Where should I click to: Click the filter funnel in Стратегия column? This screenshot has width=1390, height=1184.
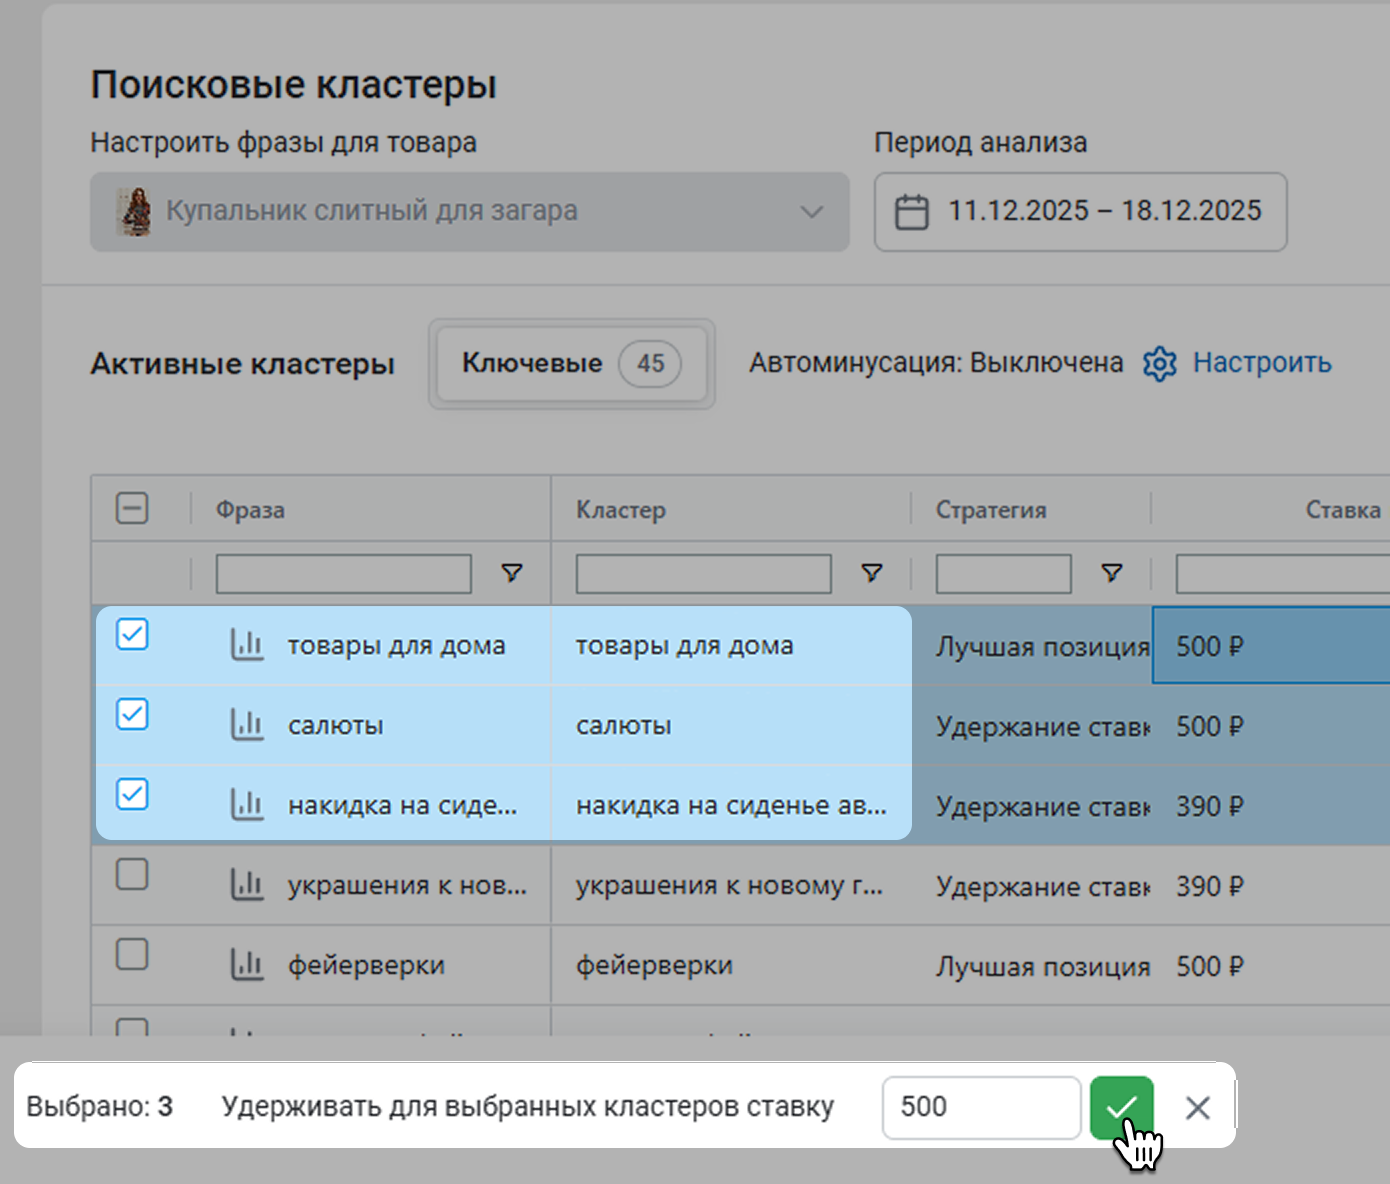point(1111,573)
